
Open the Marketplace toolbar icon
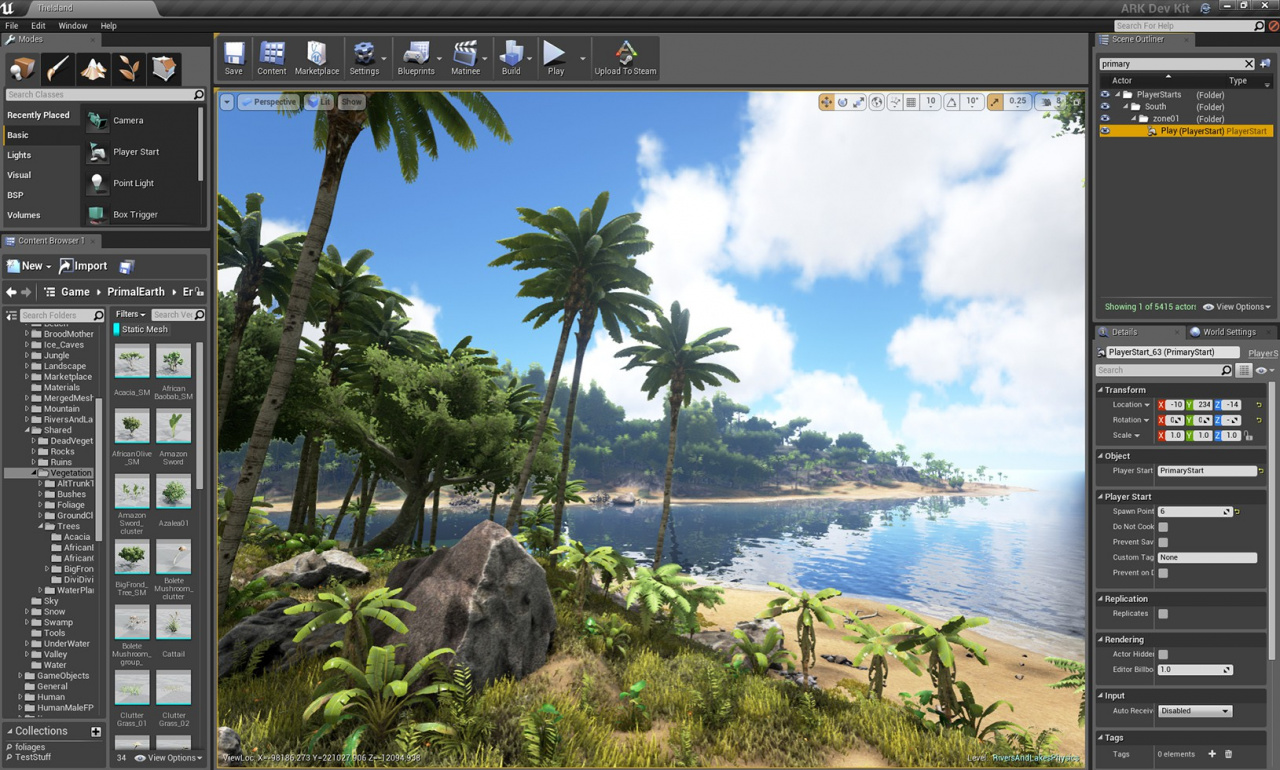pos(316,58)
